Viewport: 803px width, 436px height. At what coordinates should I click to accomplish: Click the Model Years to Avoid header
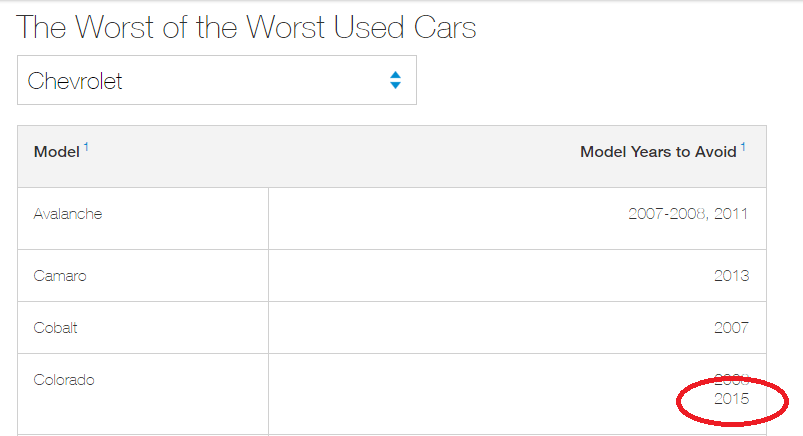(658, 152)
